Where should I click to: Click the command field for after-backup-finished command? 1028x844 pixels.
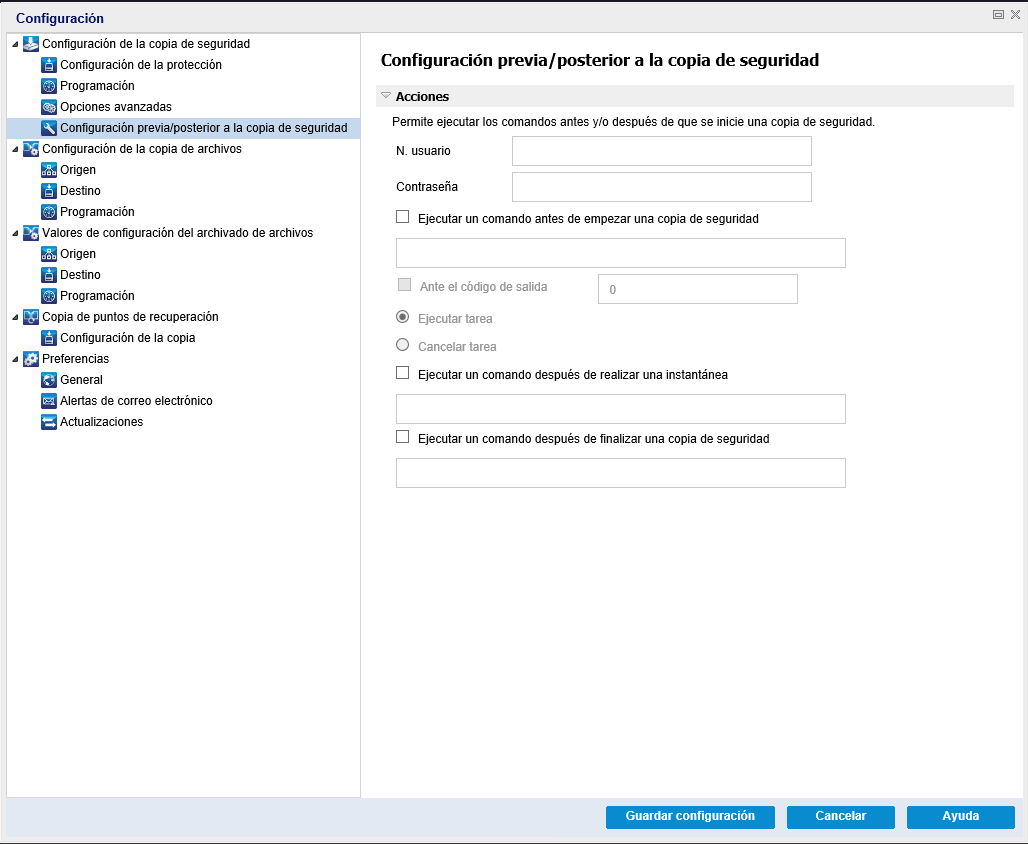point(621,473)
